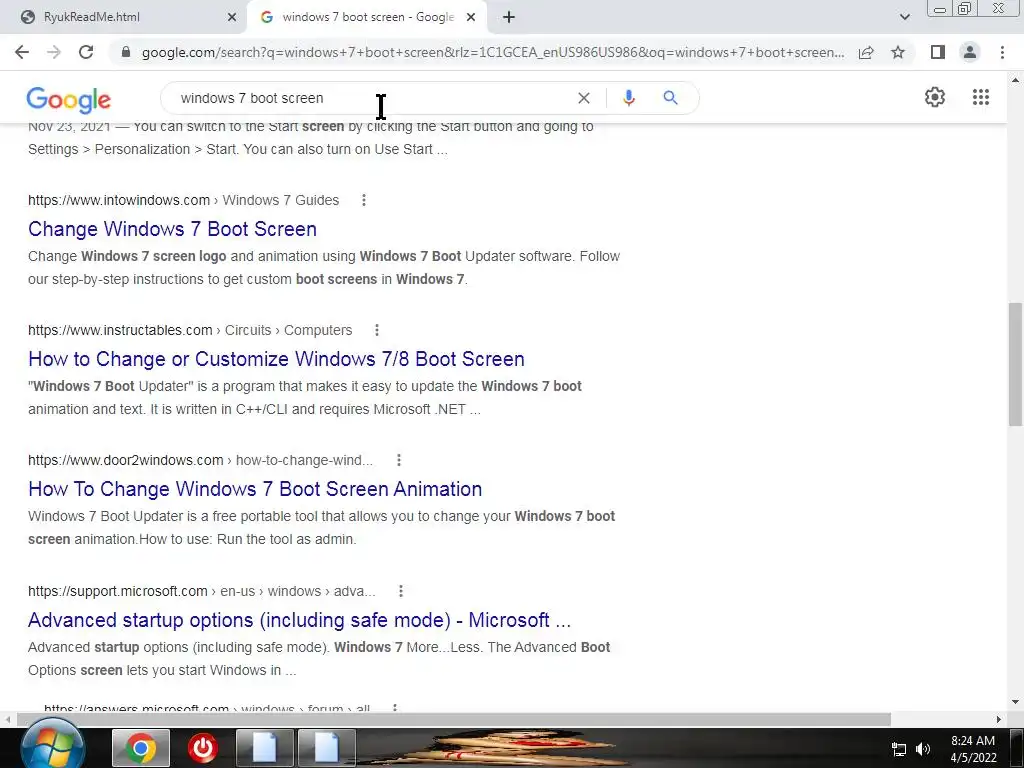This screenshot has height=768, width=1024.
Task: Click the snippet starting 'Windows 7 Boot Updater is a free portable tool'
Action: coord(321,528)
